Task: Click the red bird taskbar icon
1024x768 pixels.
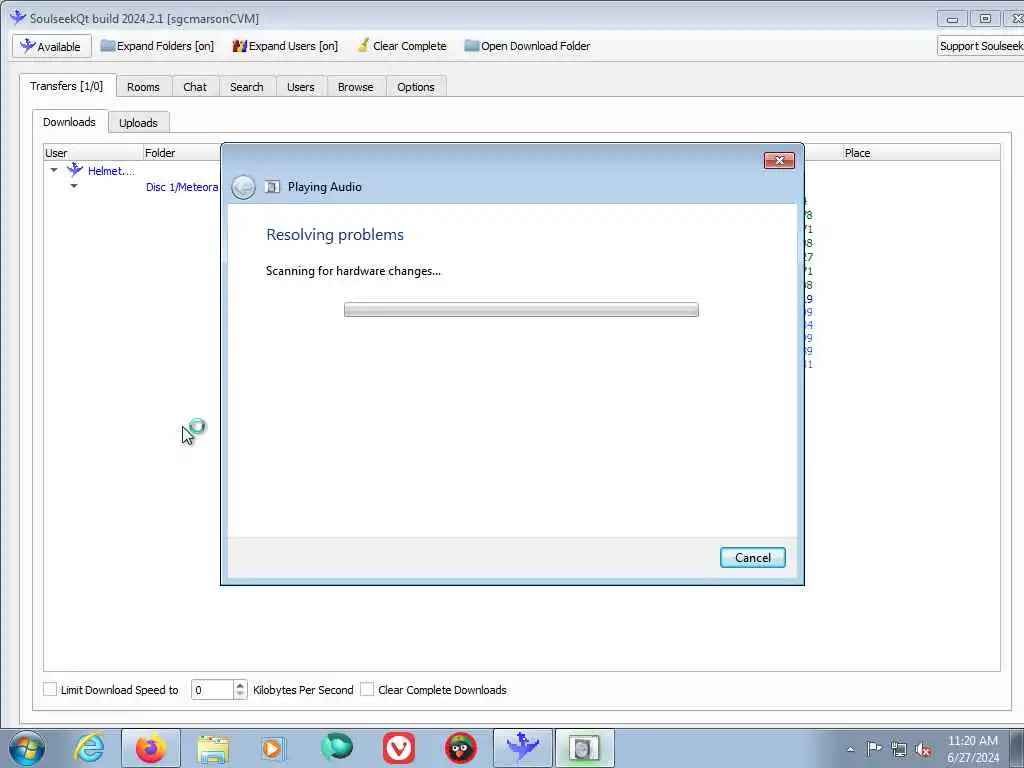Action: click(x=460, y=748)
